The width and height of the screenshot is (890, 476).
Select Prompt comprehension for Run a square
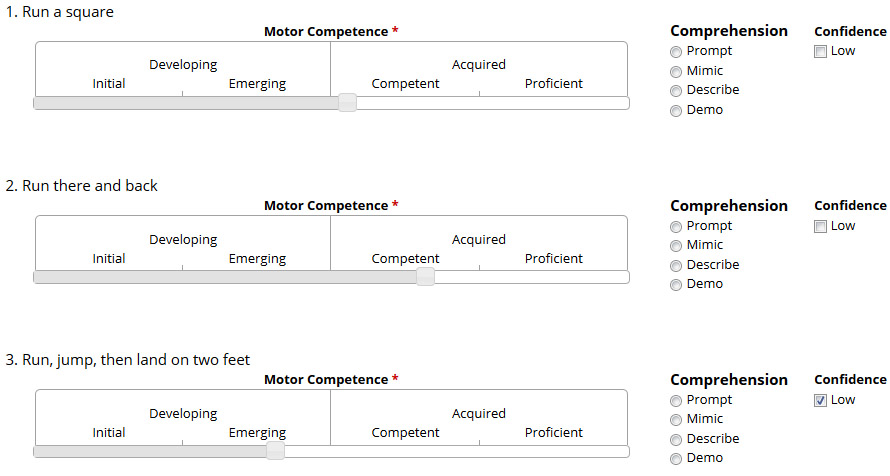click(675, 52)
